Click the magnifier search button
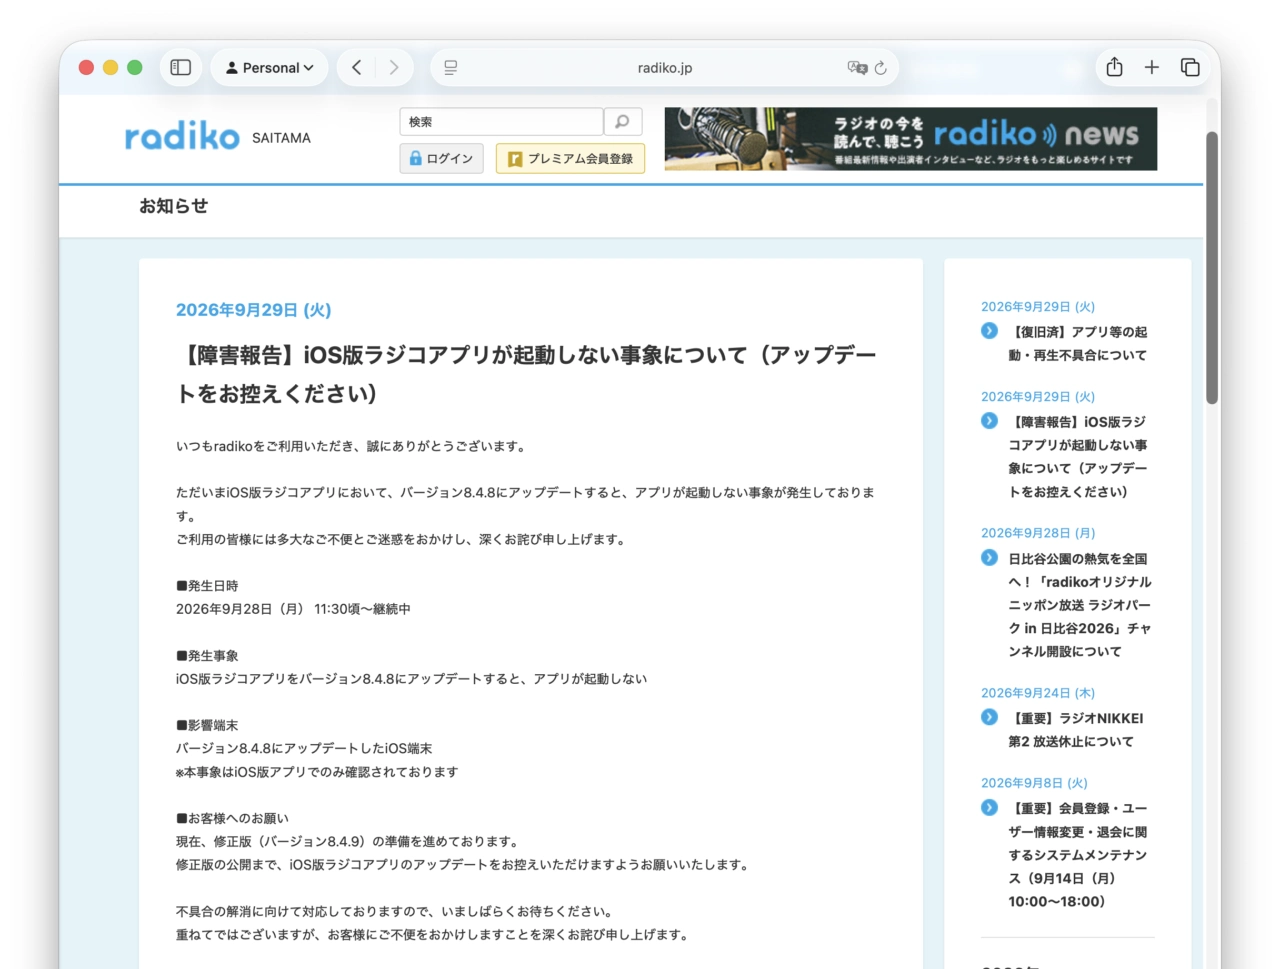 point(622,122)
